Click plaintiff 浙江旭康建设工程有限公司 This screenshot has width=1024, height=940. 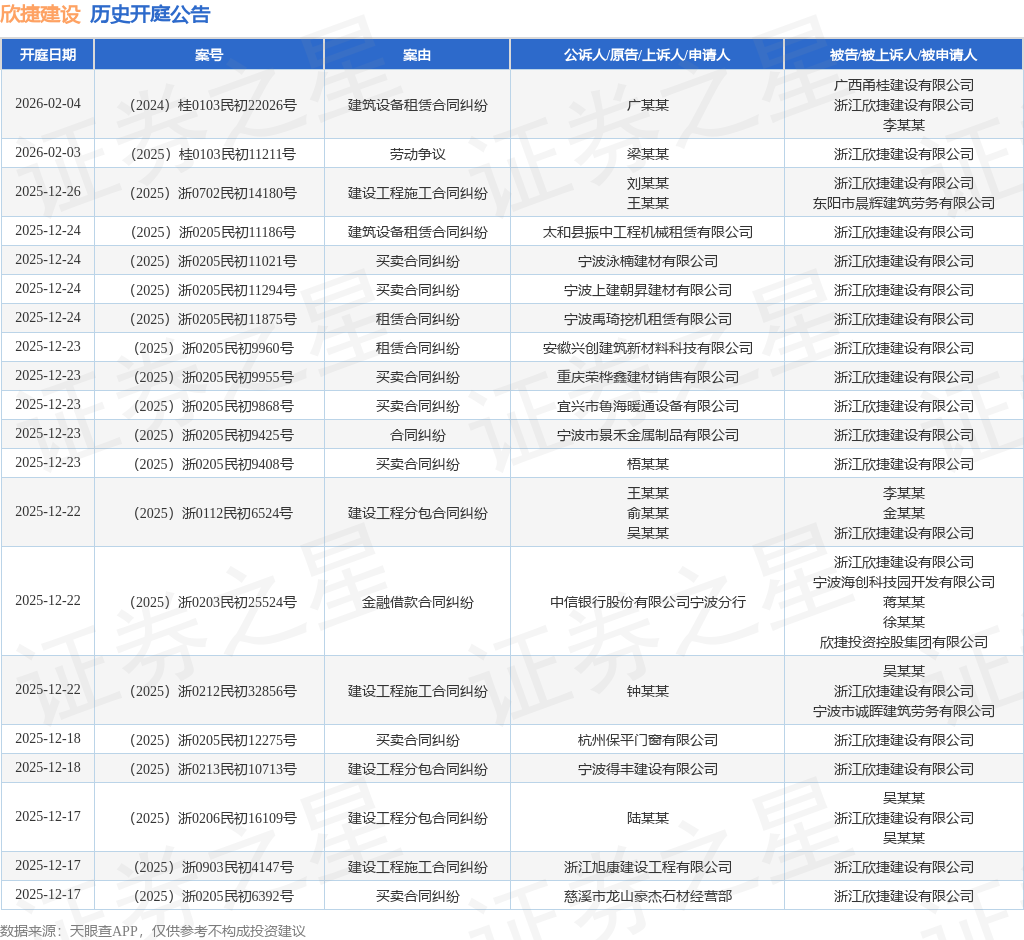647,867
